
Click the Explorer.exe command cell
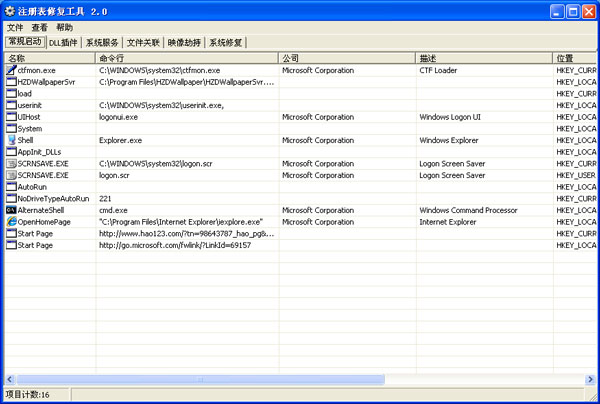point(121,140)
